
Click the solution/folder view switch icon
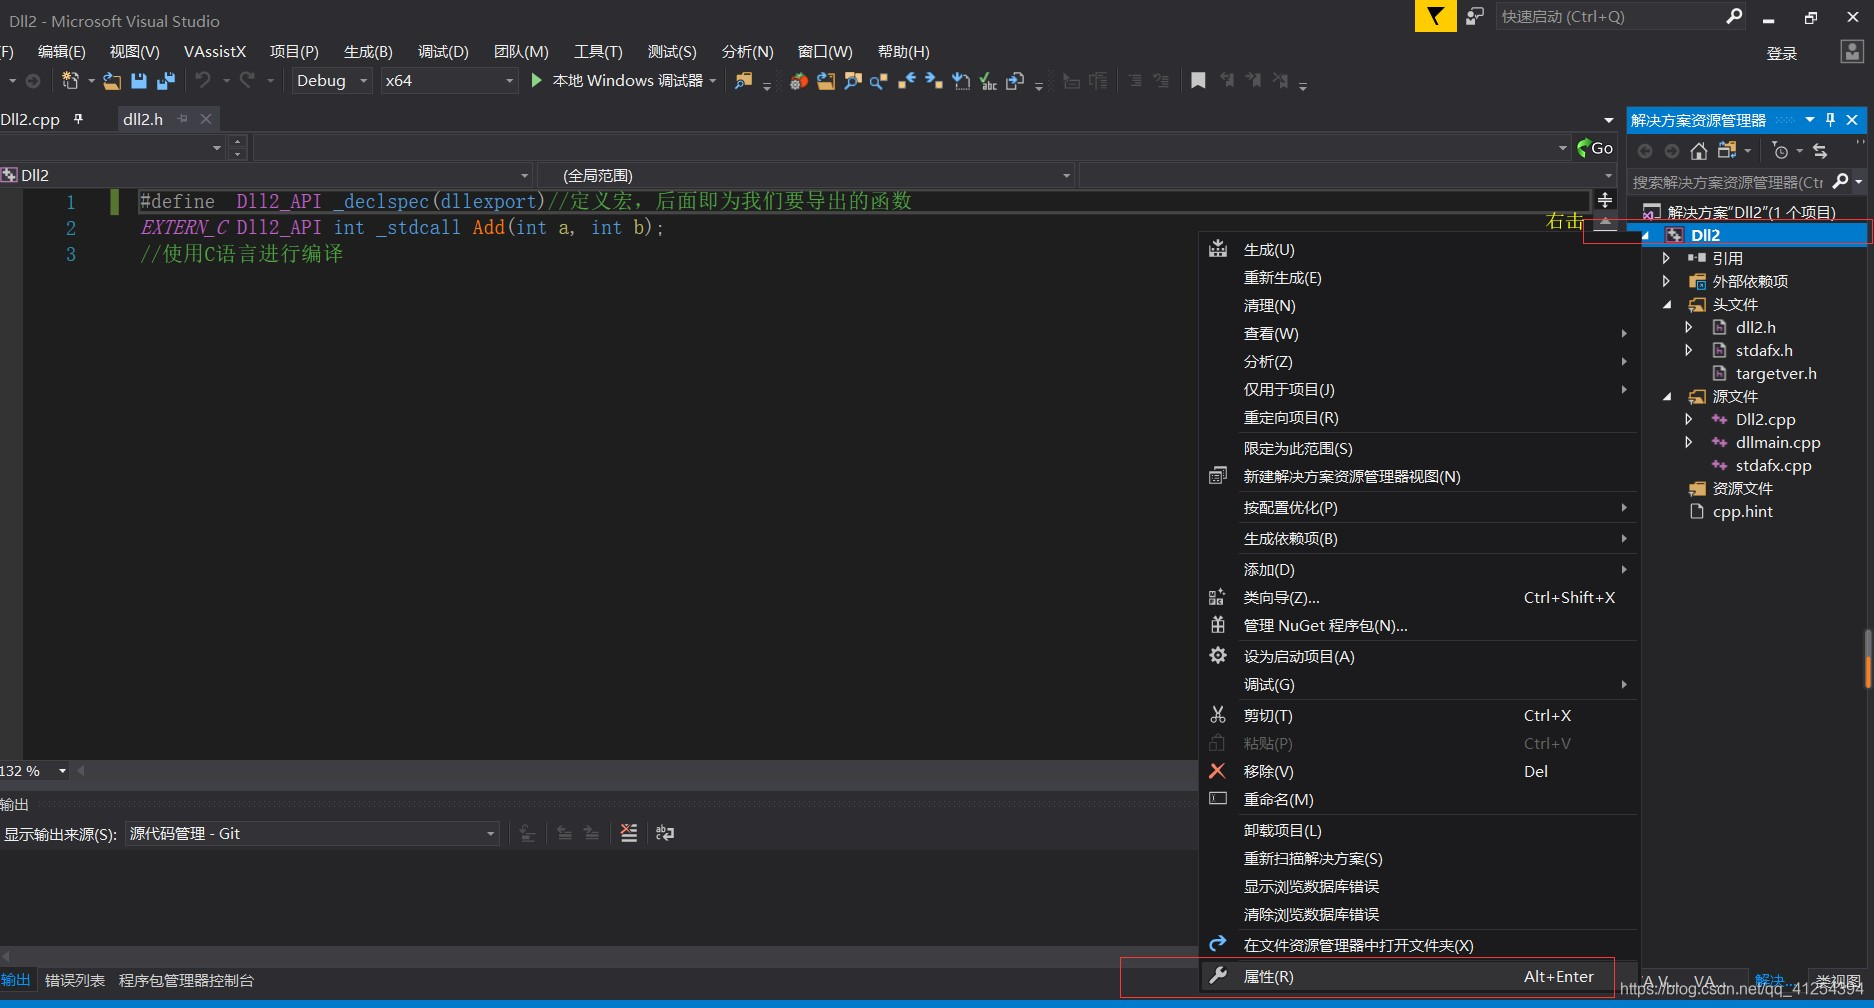coord(1727,151)
